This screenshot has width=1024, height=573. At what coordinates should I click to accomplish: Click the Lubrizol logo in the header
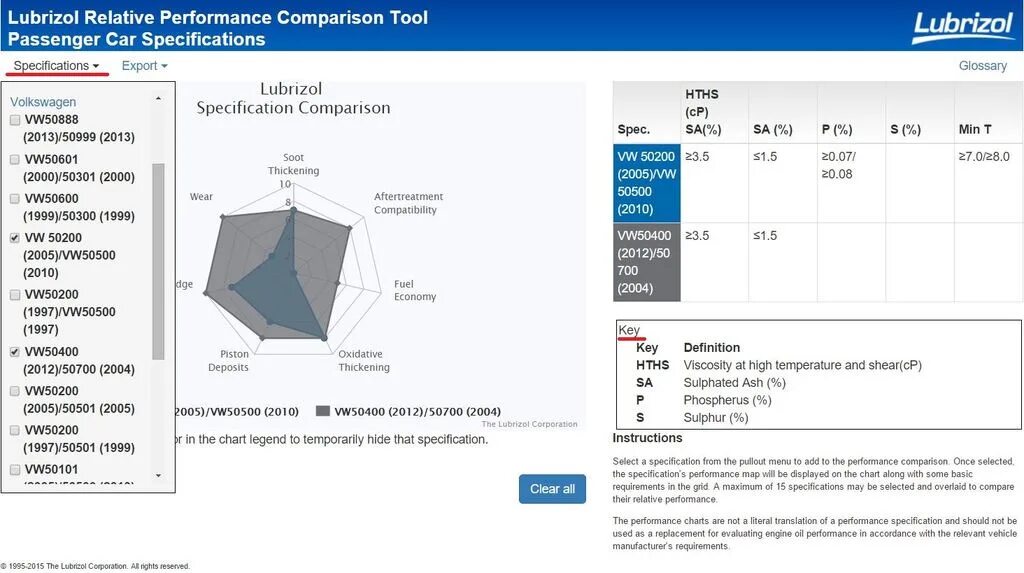pos(962,27)
